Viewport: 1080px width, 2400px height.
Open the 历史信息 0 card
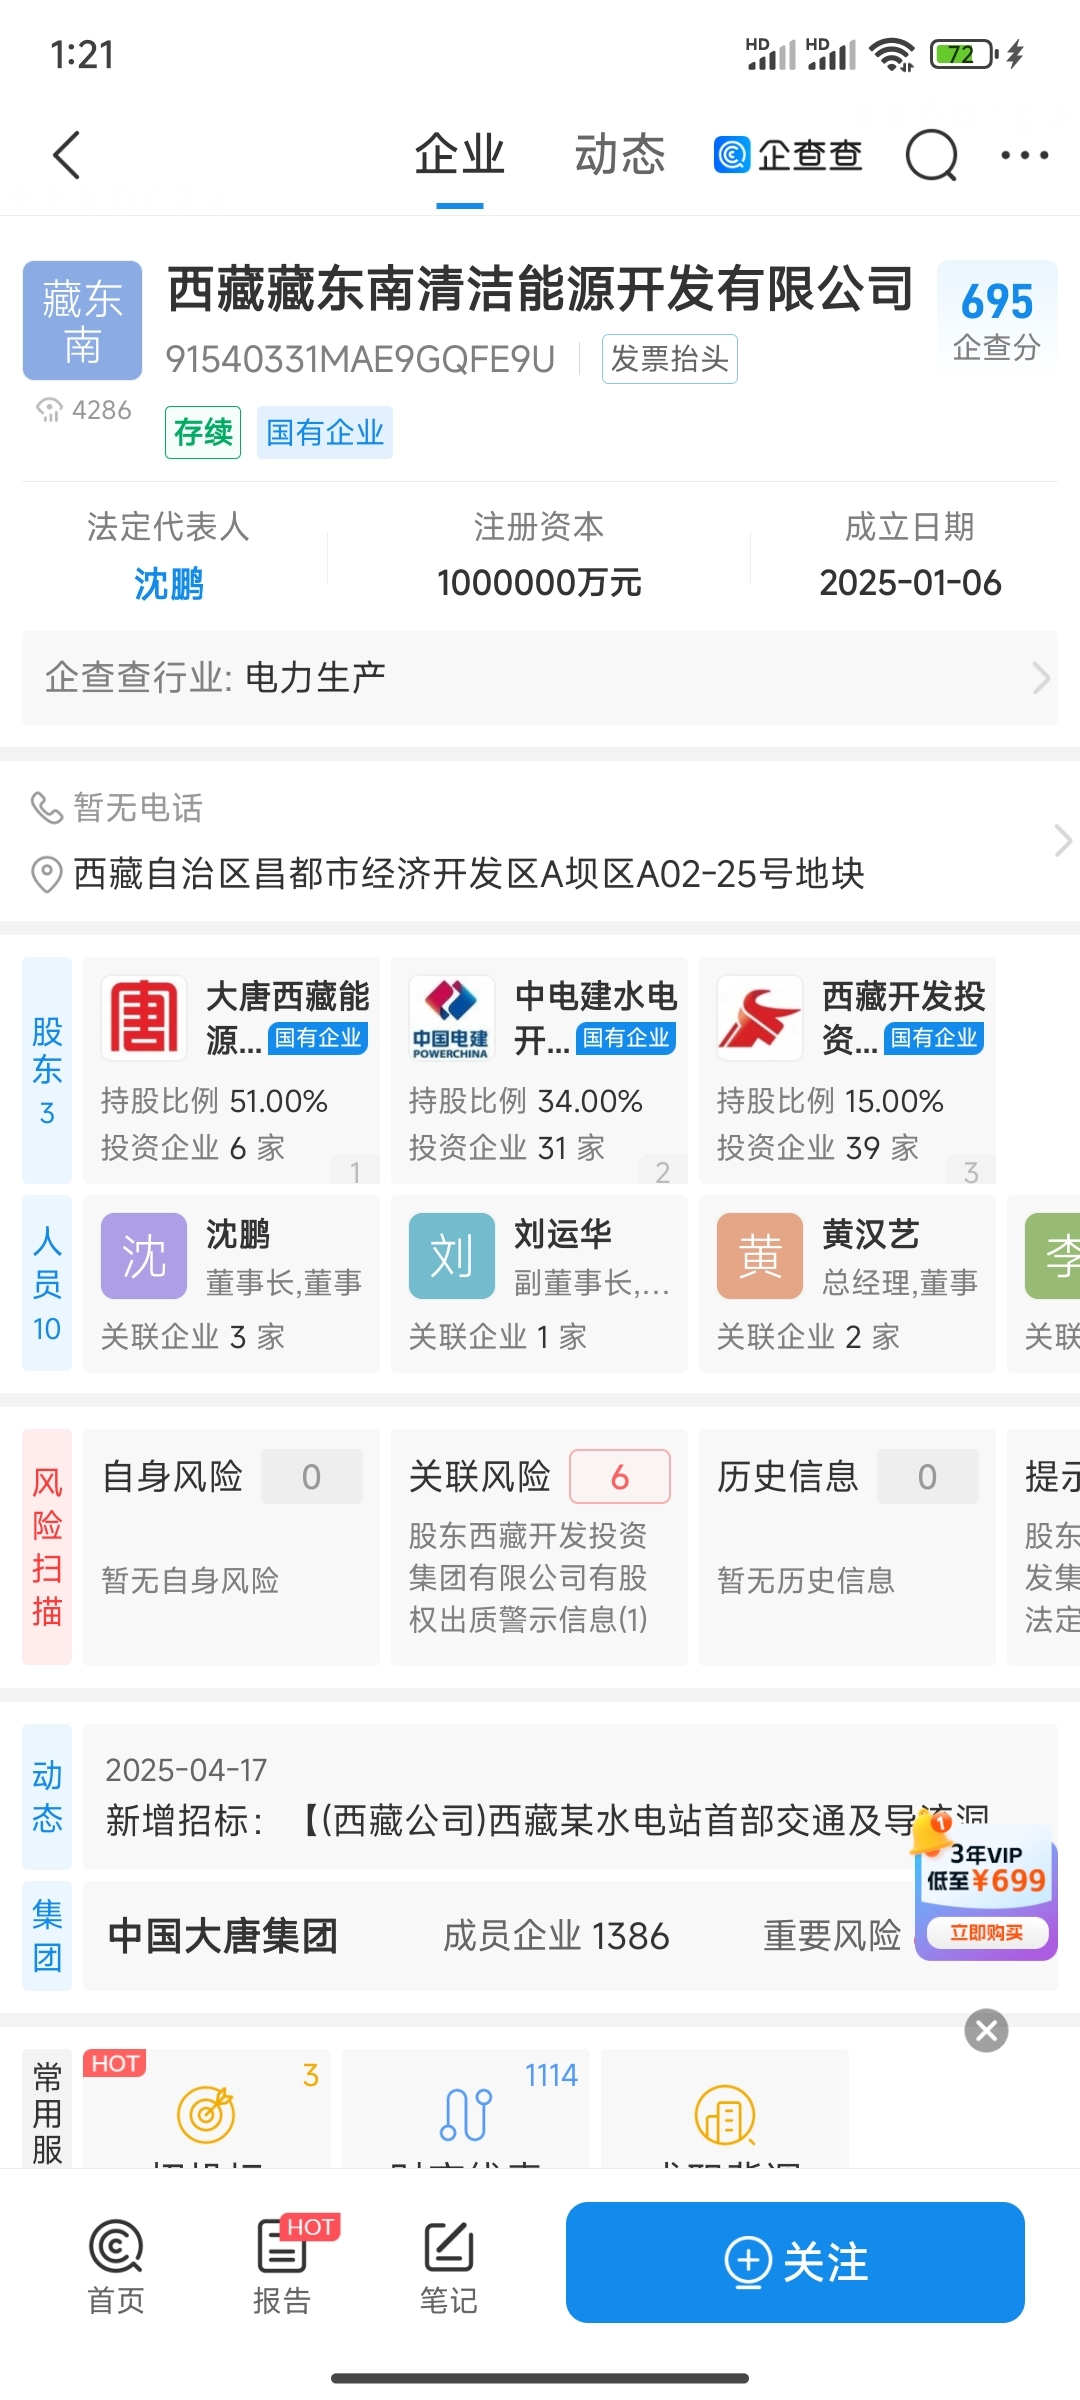pyautogui.click(x=847, y=1547)
